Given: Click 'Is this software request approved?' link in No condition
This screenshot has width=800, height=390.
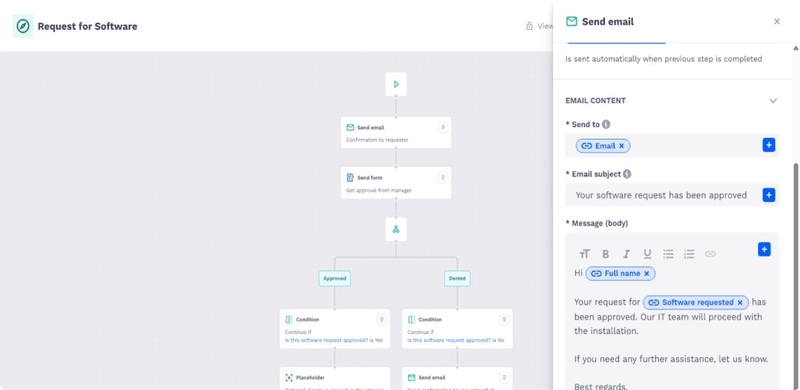Looking at the screenshot, I should click(x=448, y=340).
